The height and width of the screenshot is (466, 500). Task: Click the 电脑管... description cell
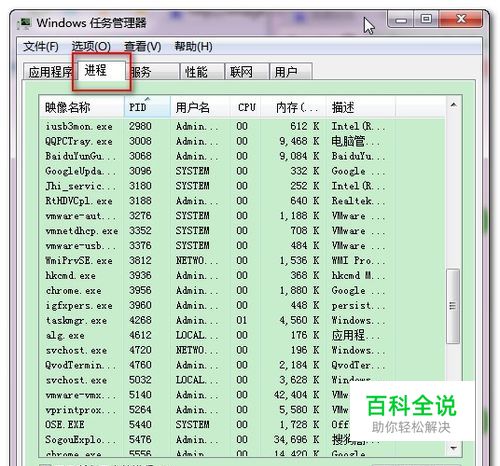(x=355, y=141)
